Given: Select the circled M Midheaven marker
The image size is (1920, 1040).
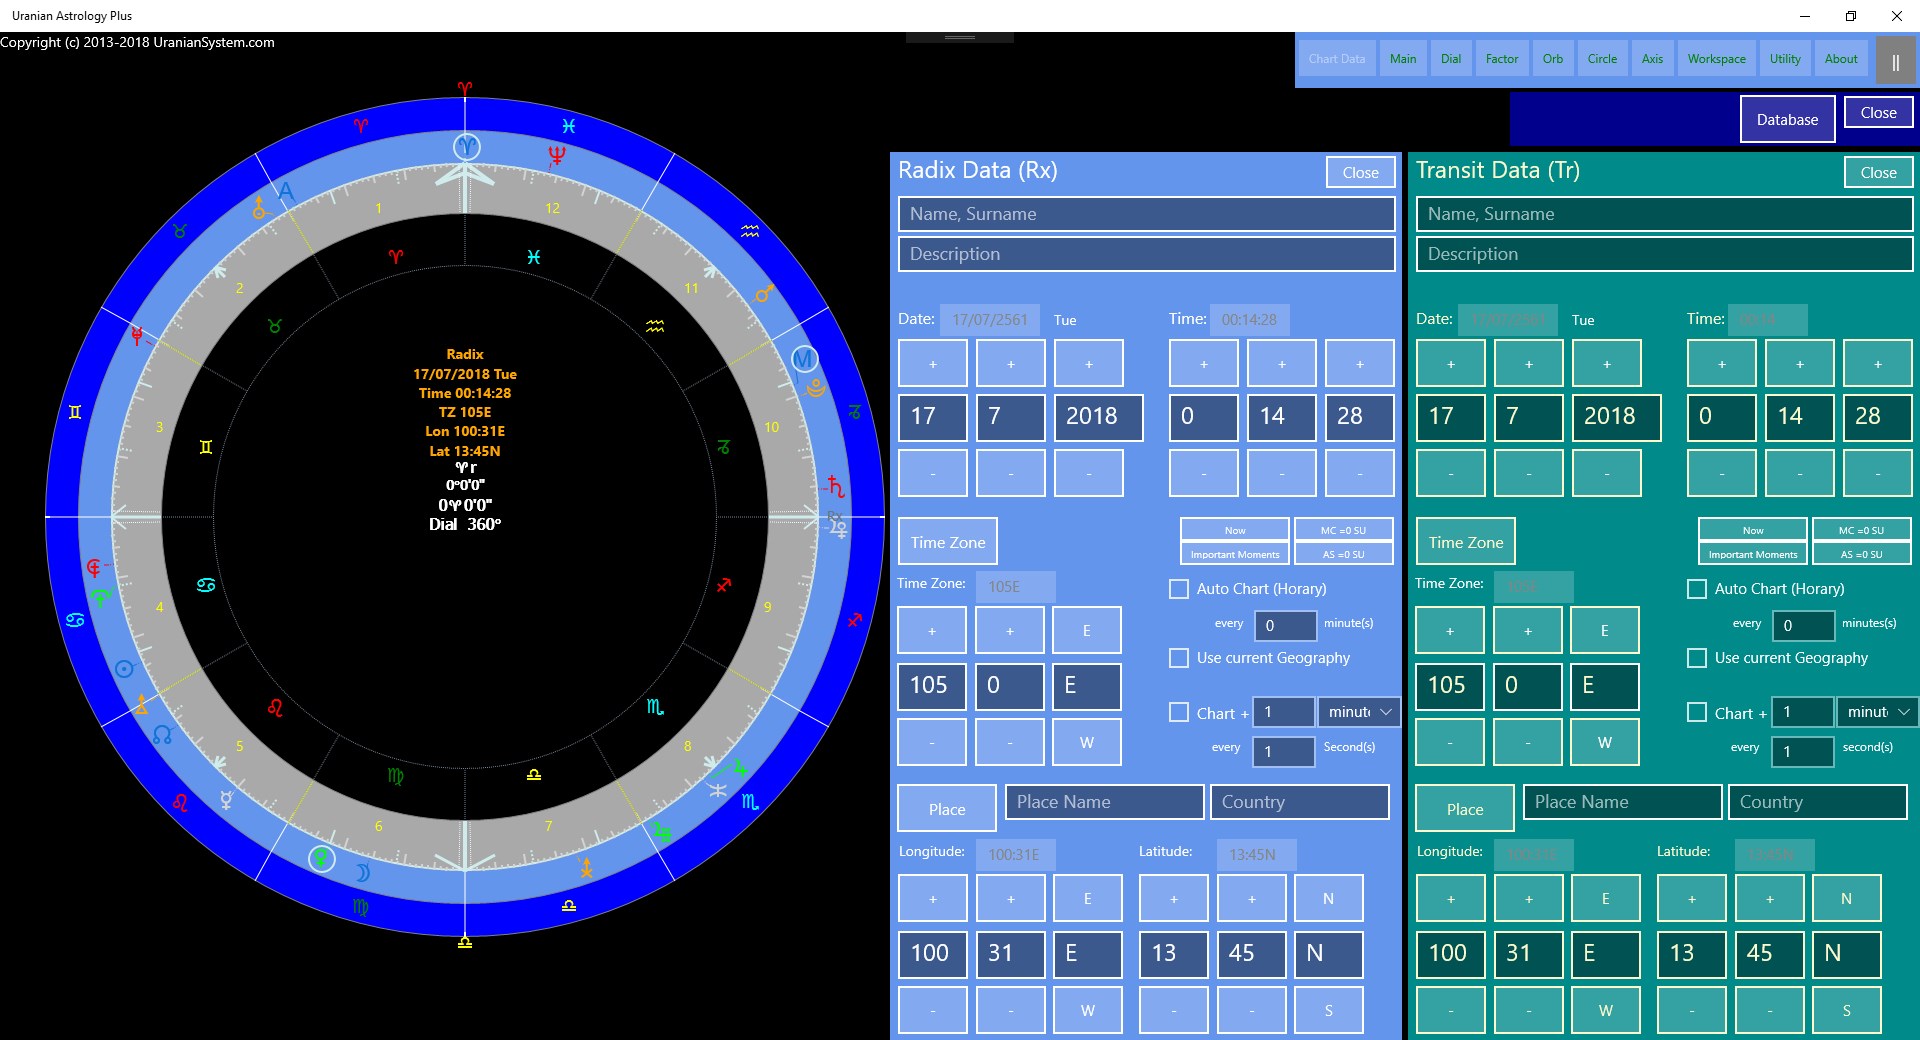Looking at the screenshot, I should [805, 359].
